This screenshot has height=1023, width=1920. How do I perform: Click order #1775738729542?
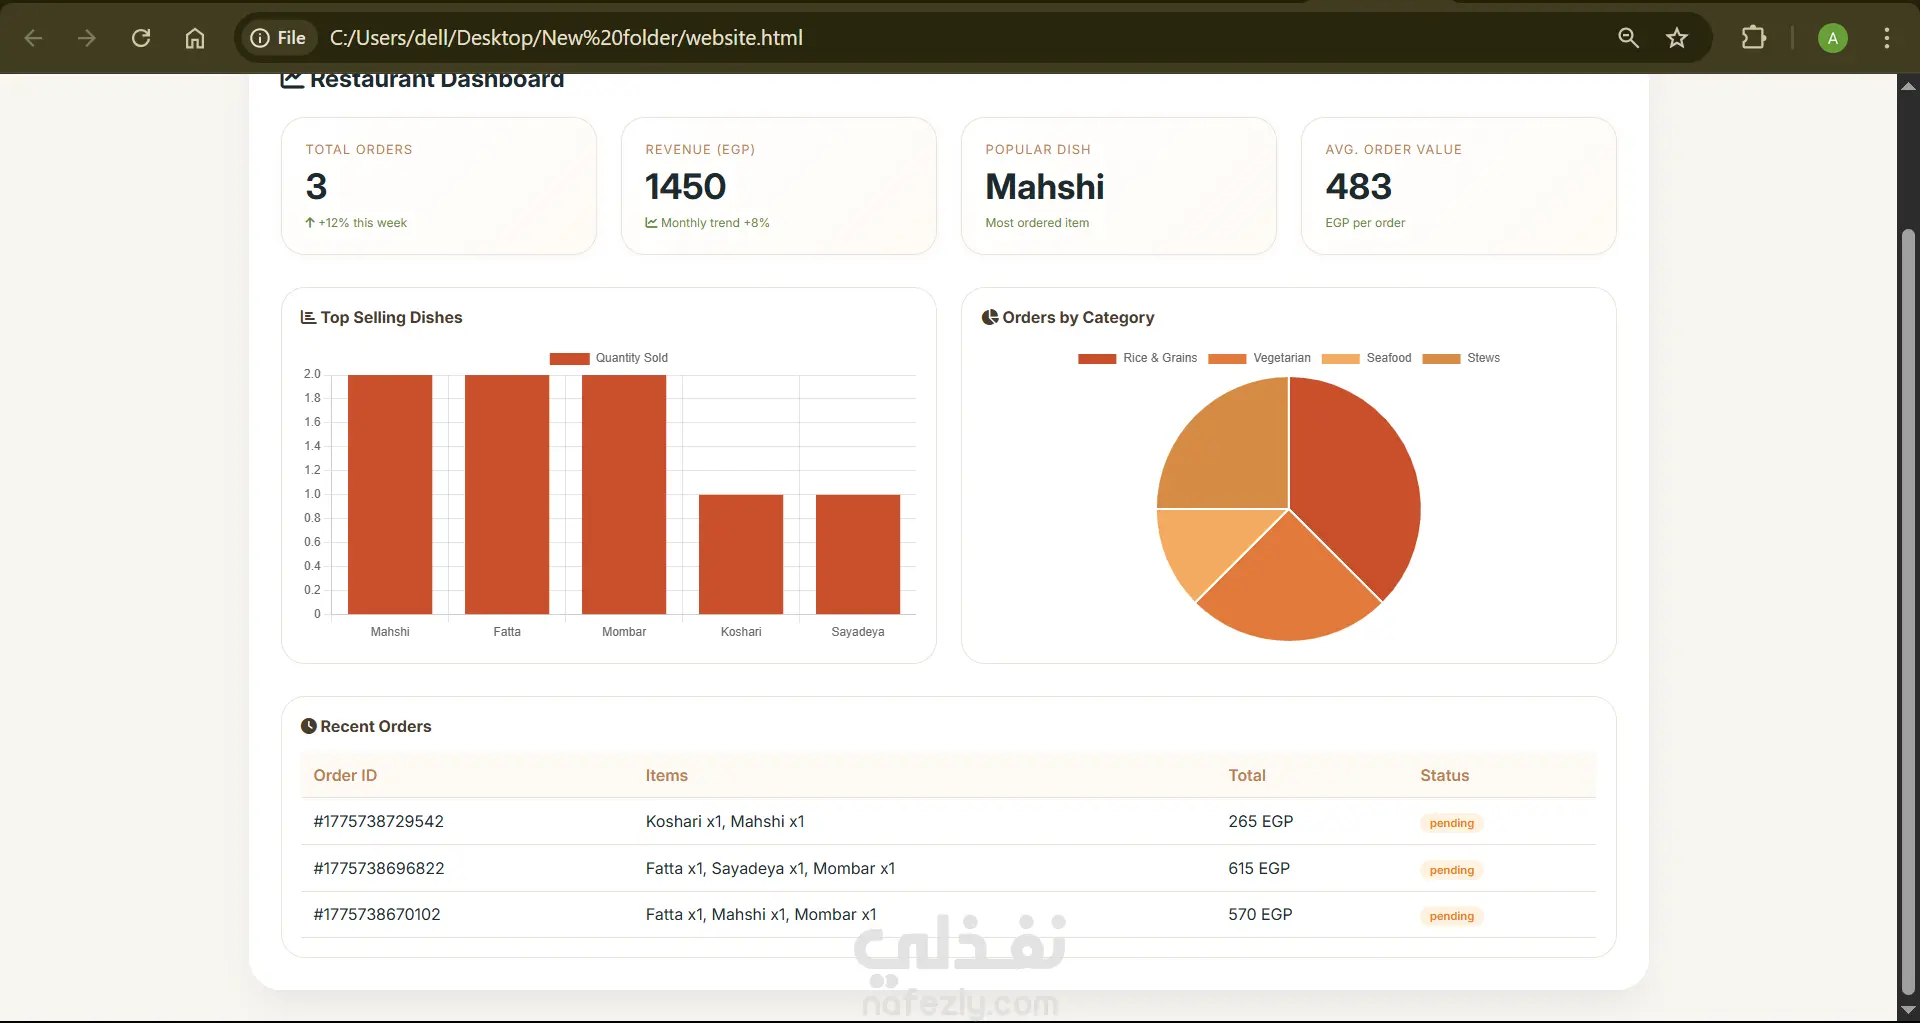378,821
